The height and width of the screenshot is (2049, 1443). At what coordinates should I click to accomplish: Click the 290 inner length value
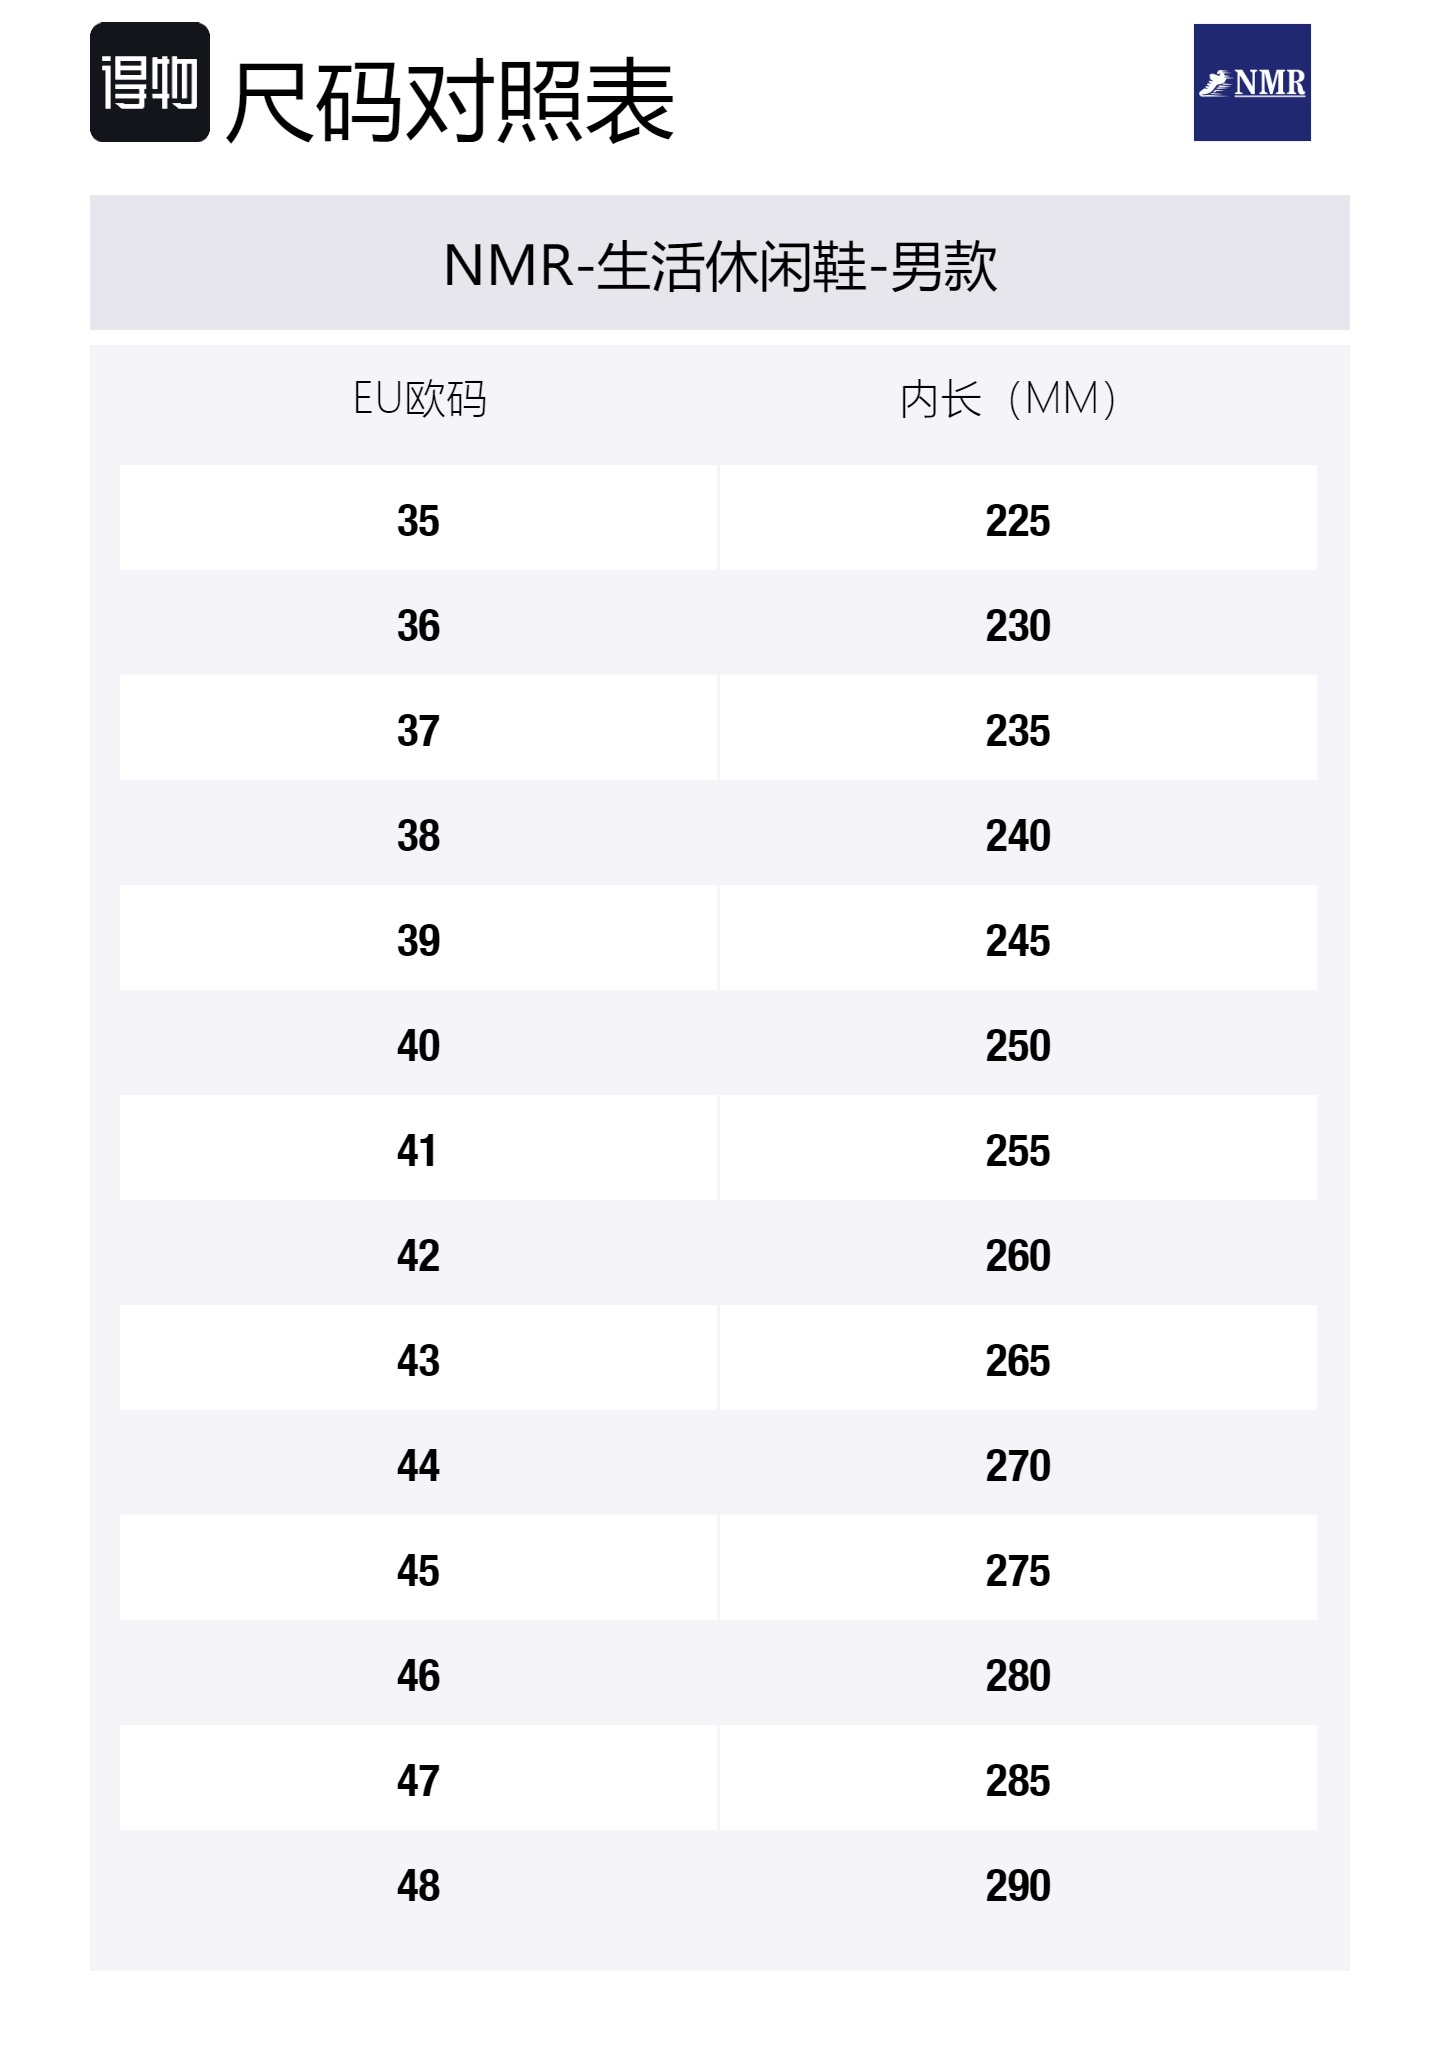point(1018,1885)
